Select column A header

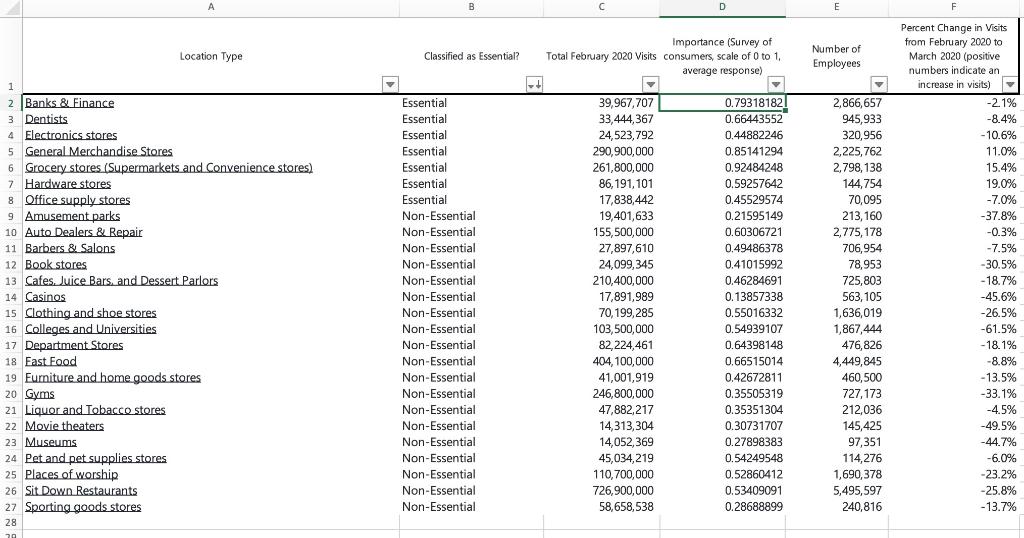[211, 7]
